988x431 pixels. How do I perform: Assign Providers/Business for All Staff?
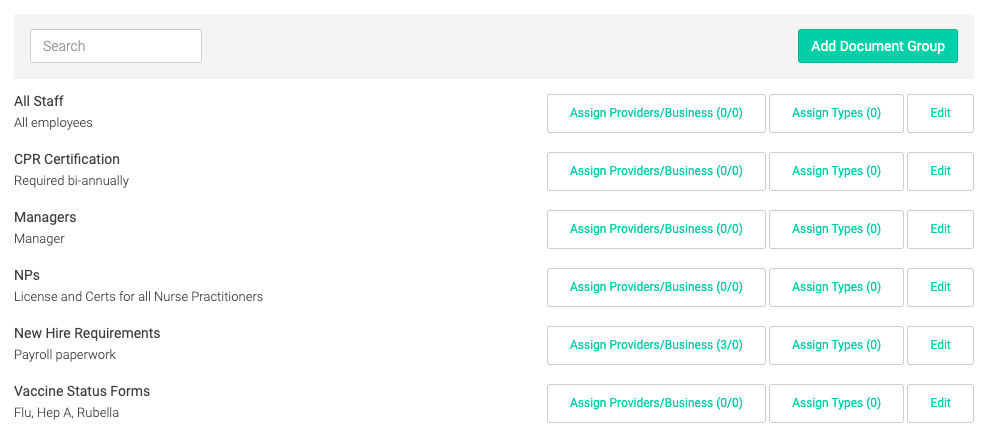(x=656, y=113)
